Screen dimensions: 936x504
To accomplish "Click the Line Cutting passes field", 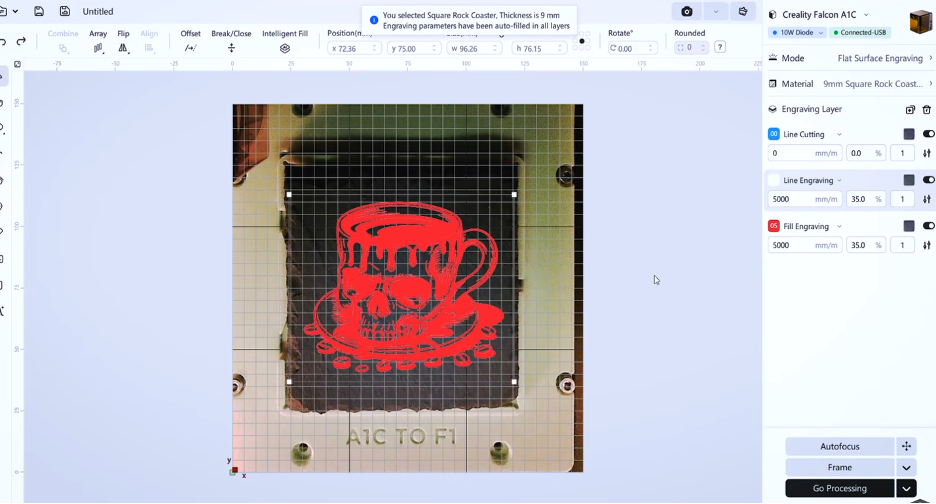I will [x=902, y=153].
